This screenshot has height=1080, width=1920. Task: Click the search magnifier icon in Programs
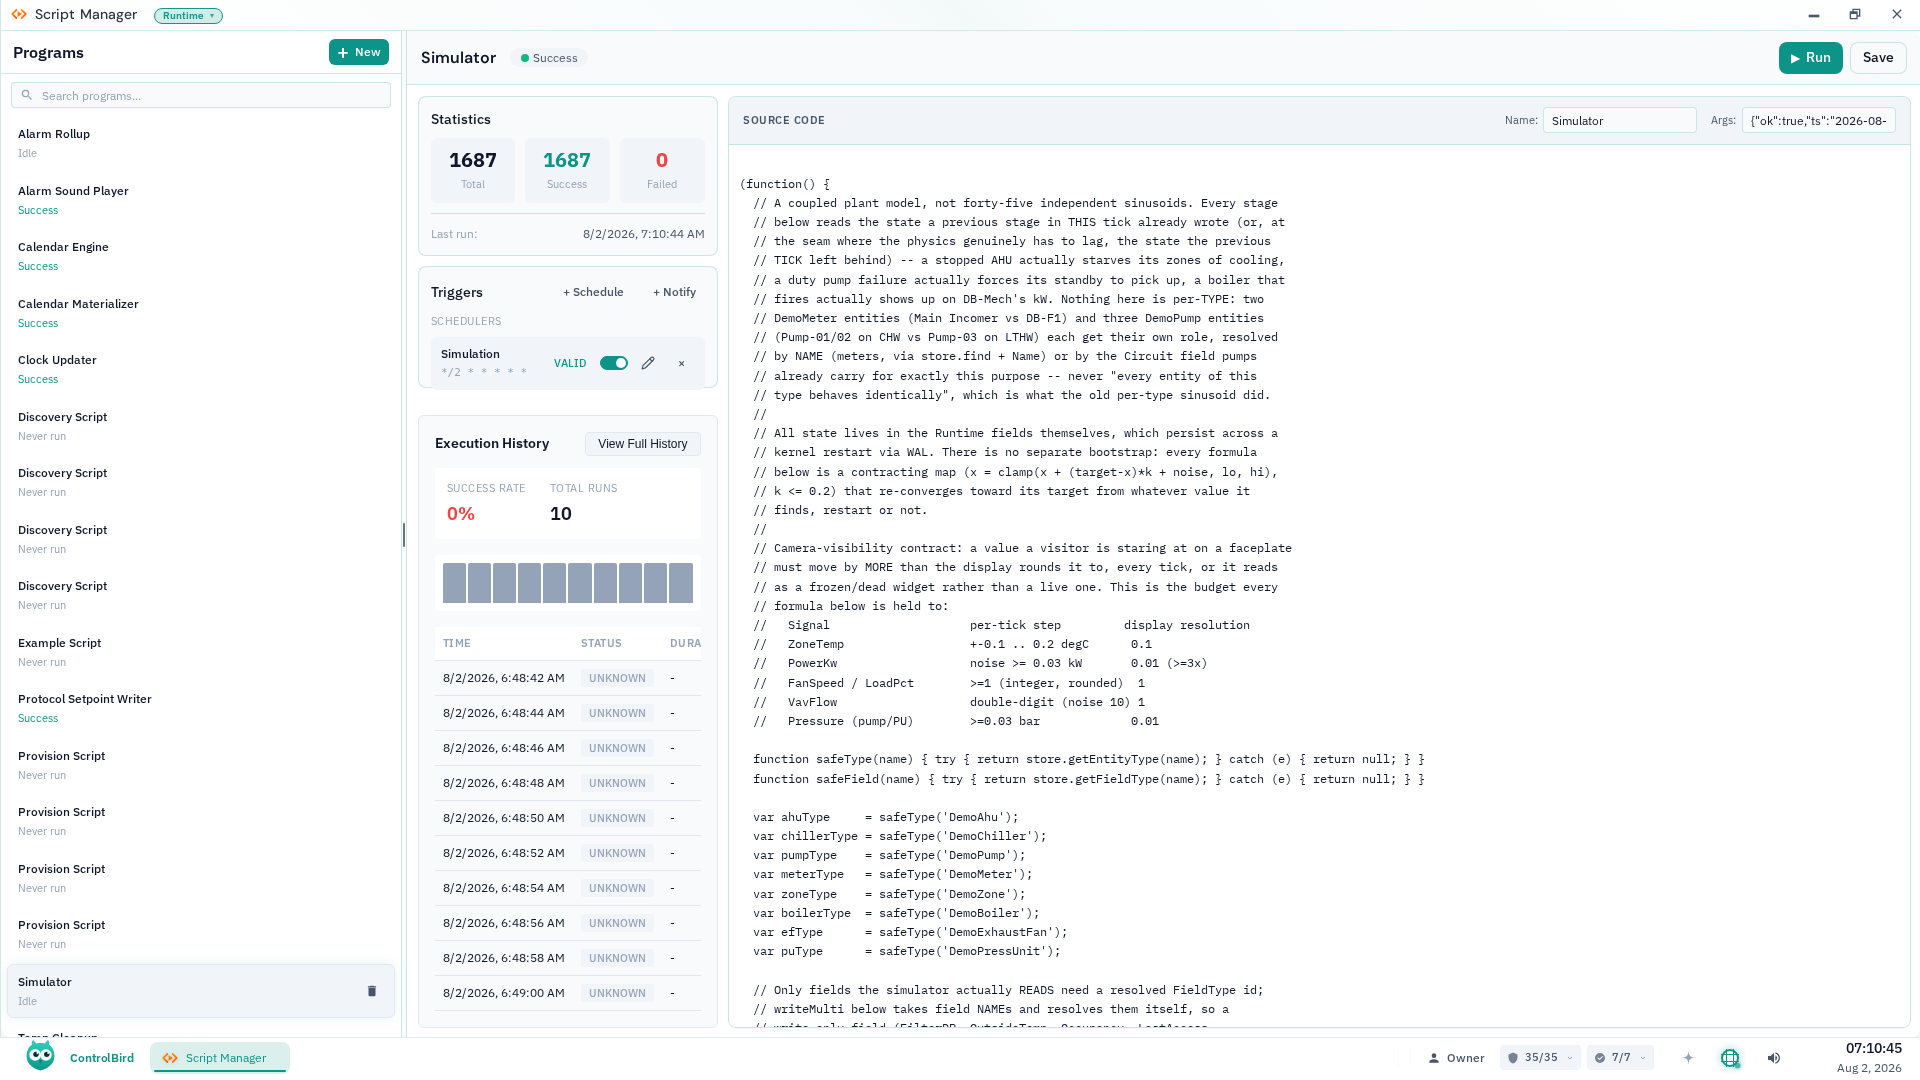pos(27,95)
